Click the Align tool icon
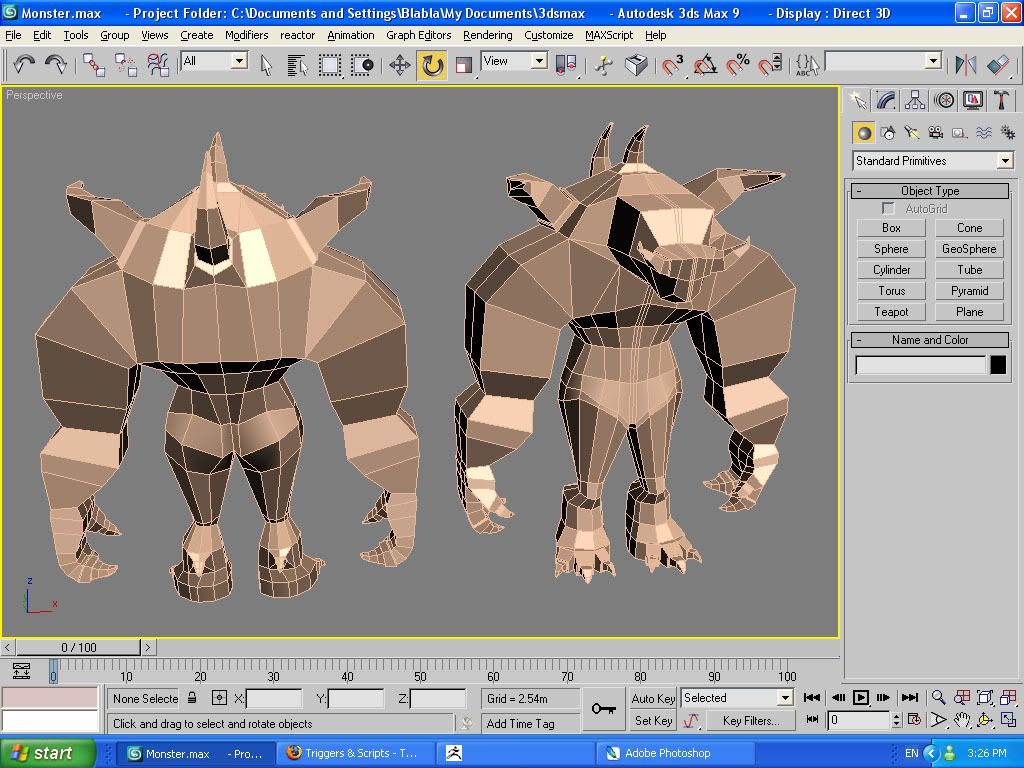Viewport: 1024px width, 768px height. click(x=997, y=65)
